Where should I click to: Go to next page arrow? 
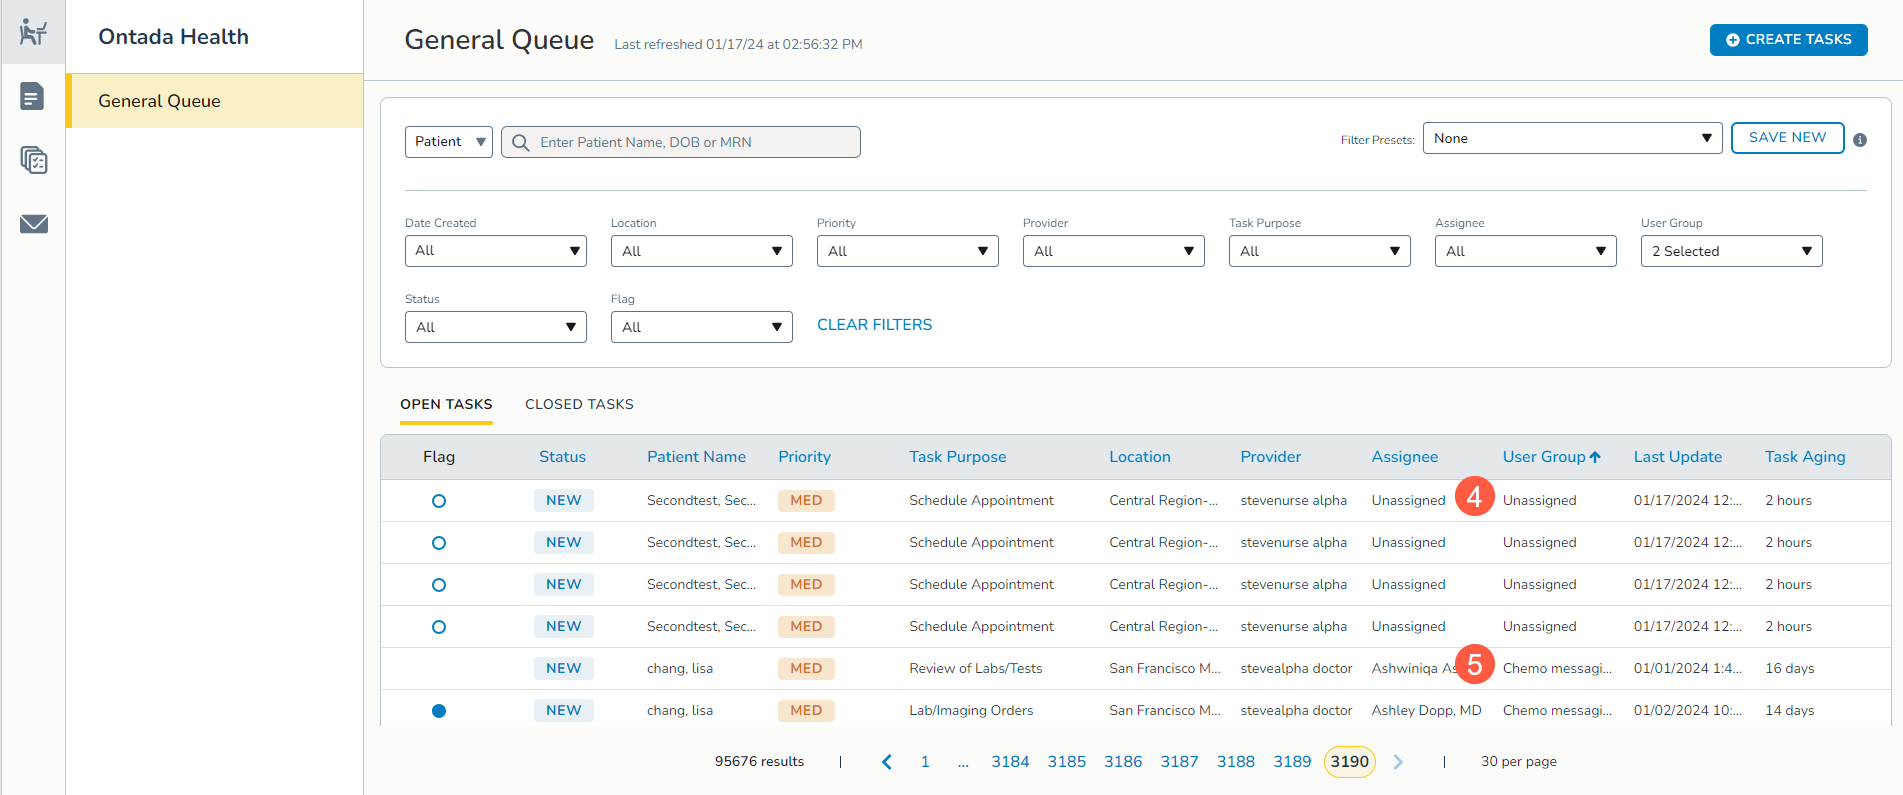tap(1398, 762)
